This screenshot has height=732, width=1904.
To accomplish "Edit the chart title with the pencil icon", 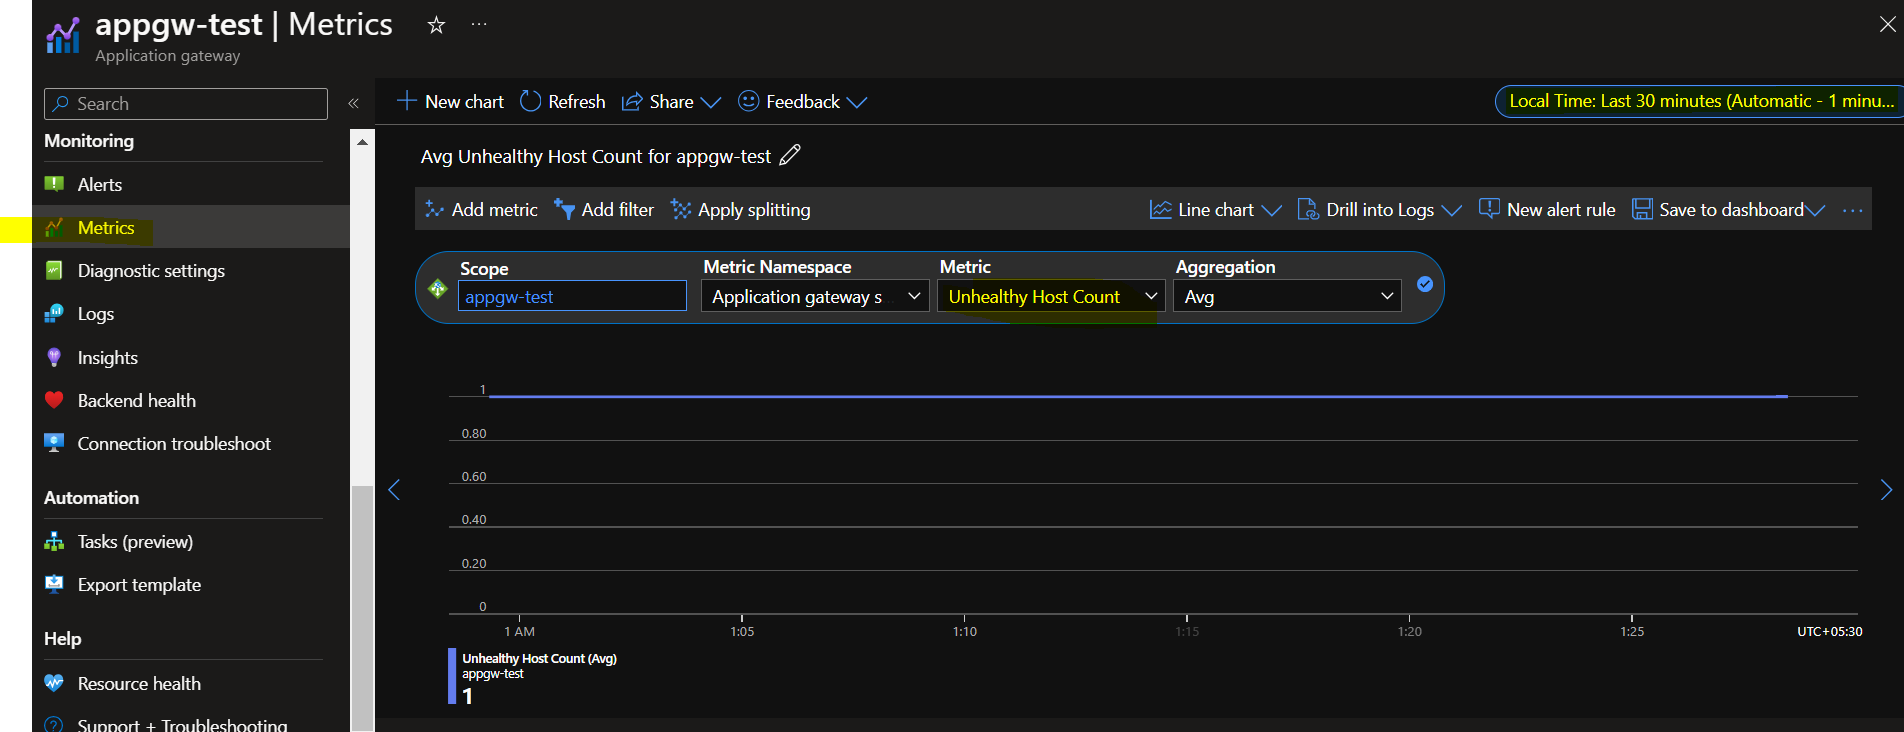I will [x=790, y=155].
